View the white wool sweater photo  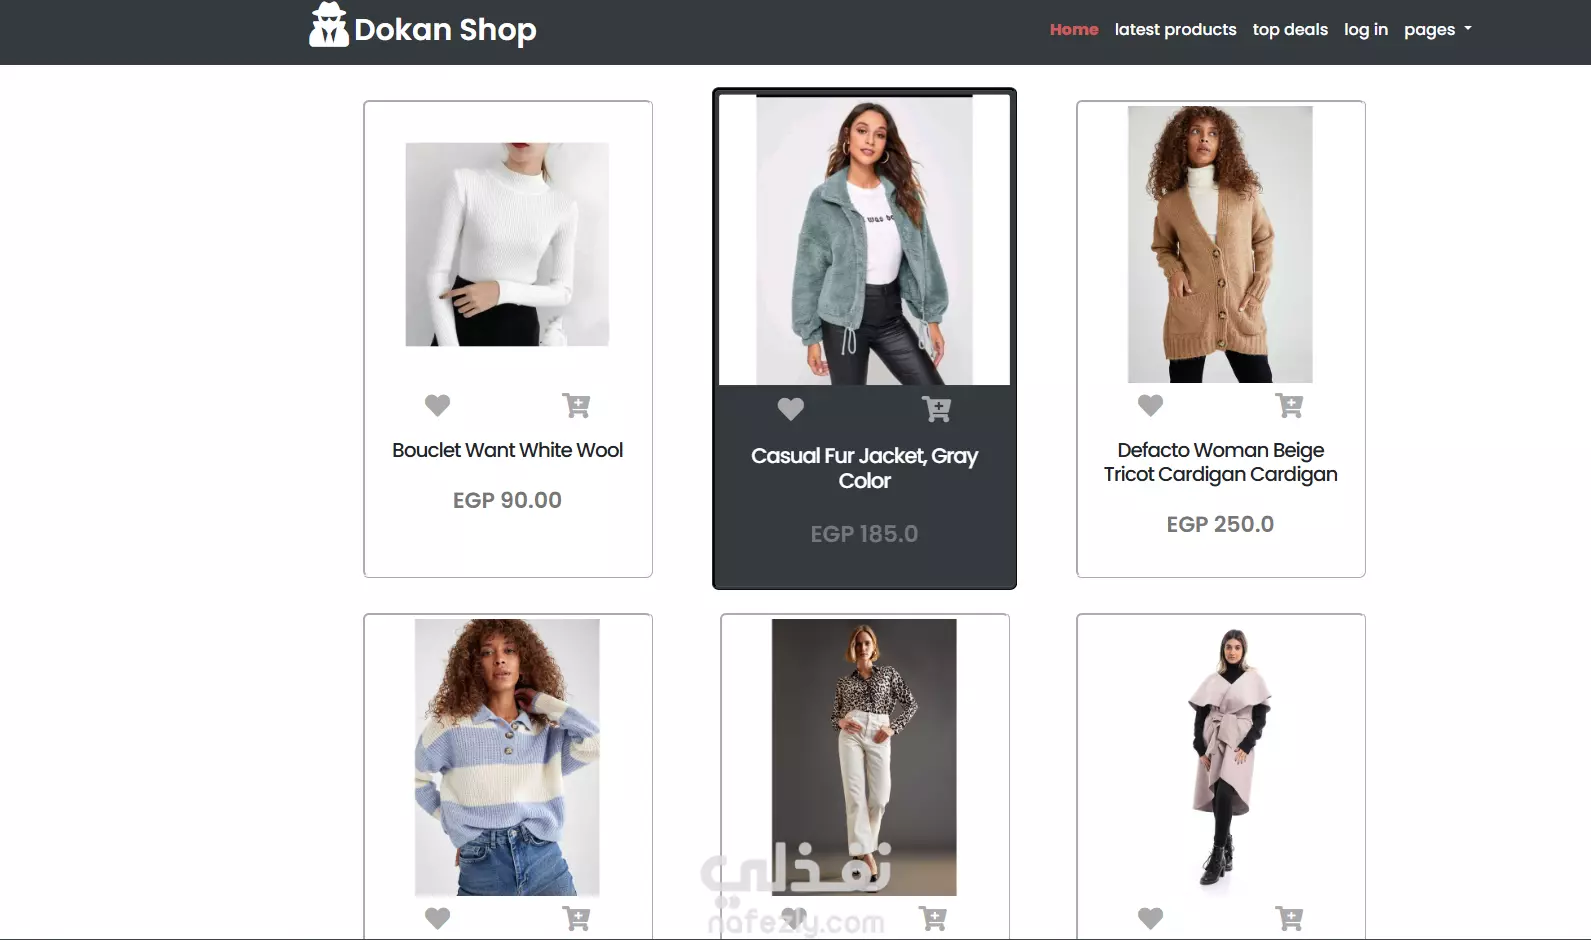tap(507, 244)
